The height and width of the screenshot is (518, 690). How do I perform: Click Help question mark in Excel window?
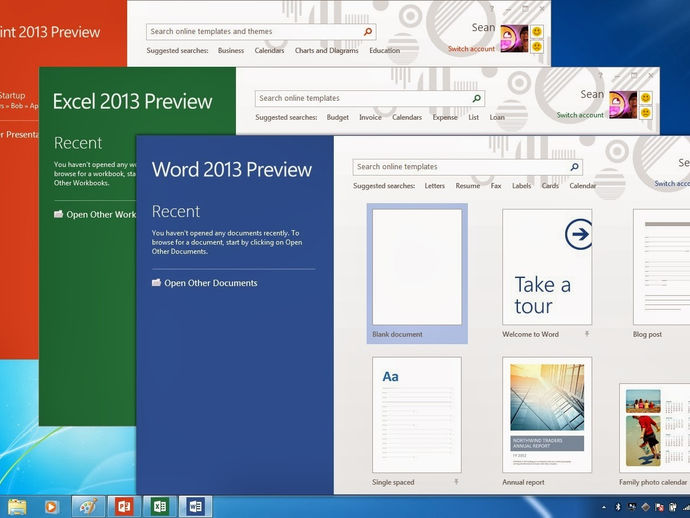point(601,75)
